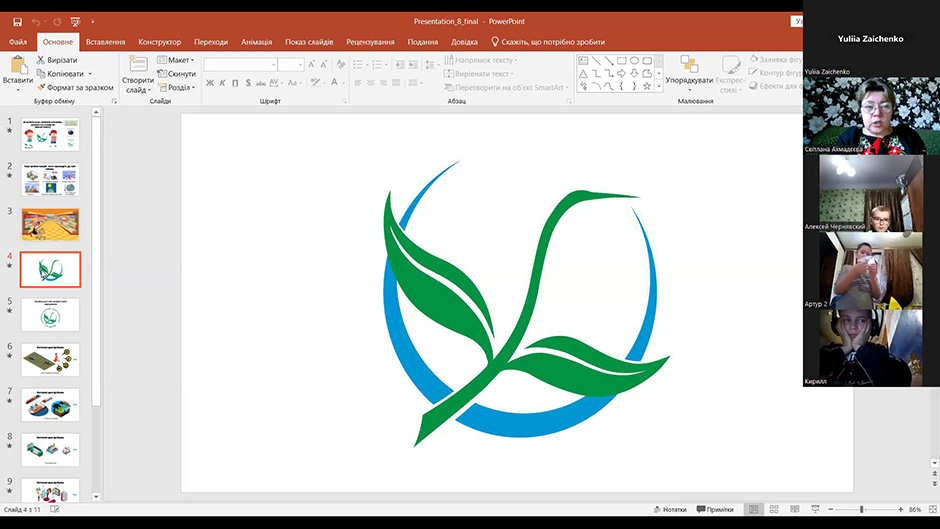940x529 pixels.
Task: Decrease font size with the smaller A icon
Action: tap(324, 64)
